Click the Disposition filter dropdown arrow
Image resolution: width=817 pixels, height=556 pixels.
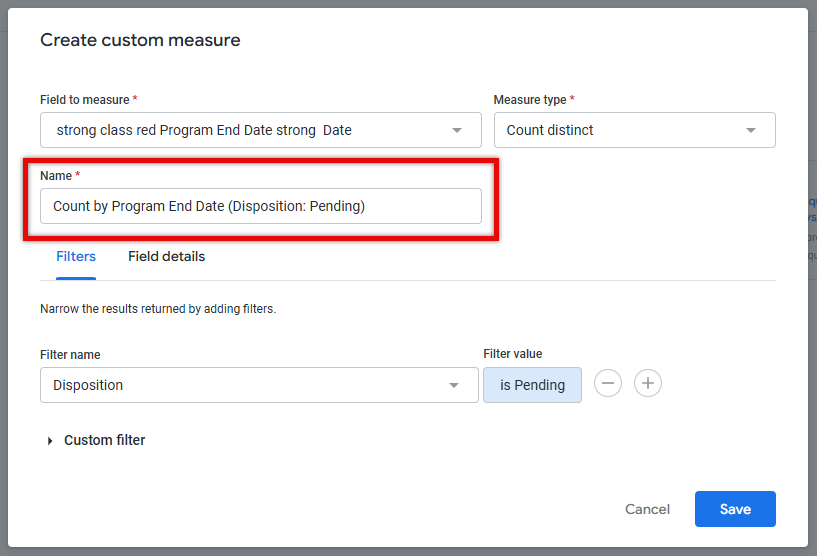pos(454,386)
